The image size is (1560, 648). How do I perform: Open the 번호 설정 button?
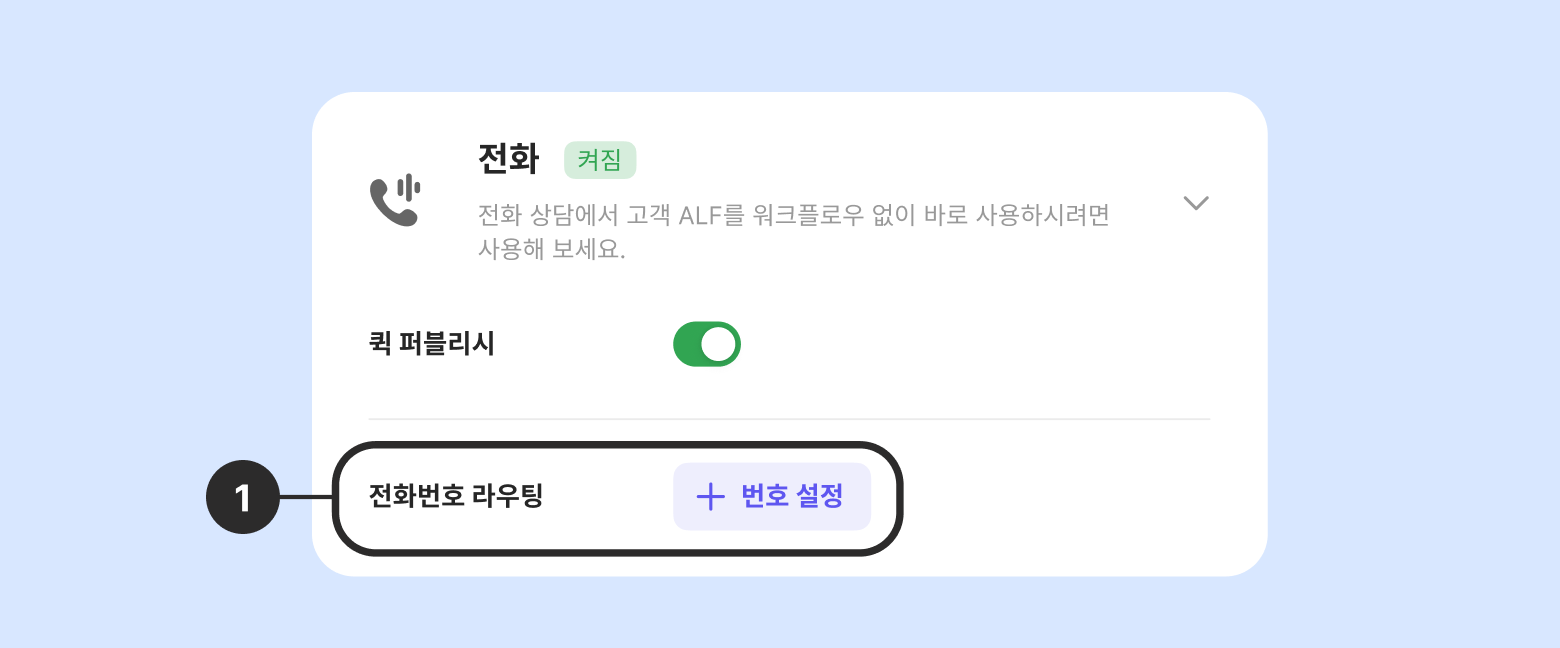pyautogui.click(x=772, y=497)
